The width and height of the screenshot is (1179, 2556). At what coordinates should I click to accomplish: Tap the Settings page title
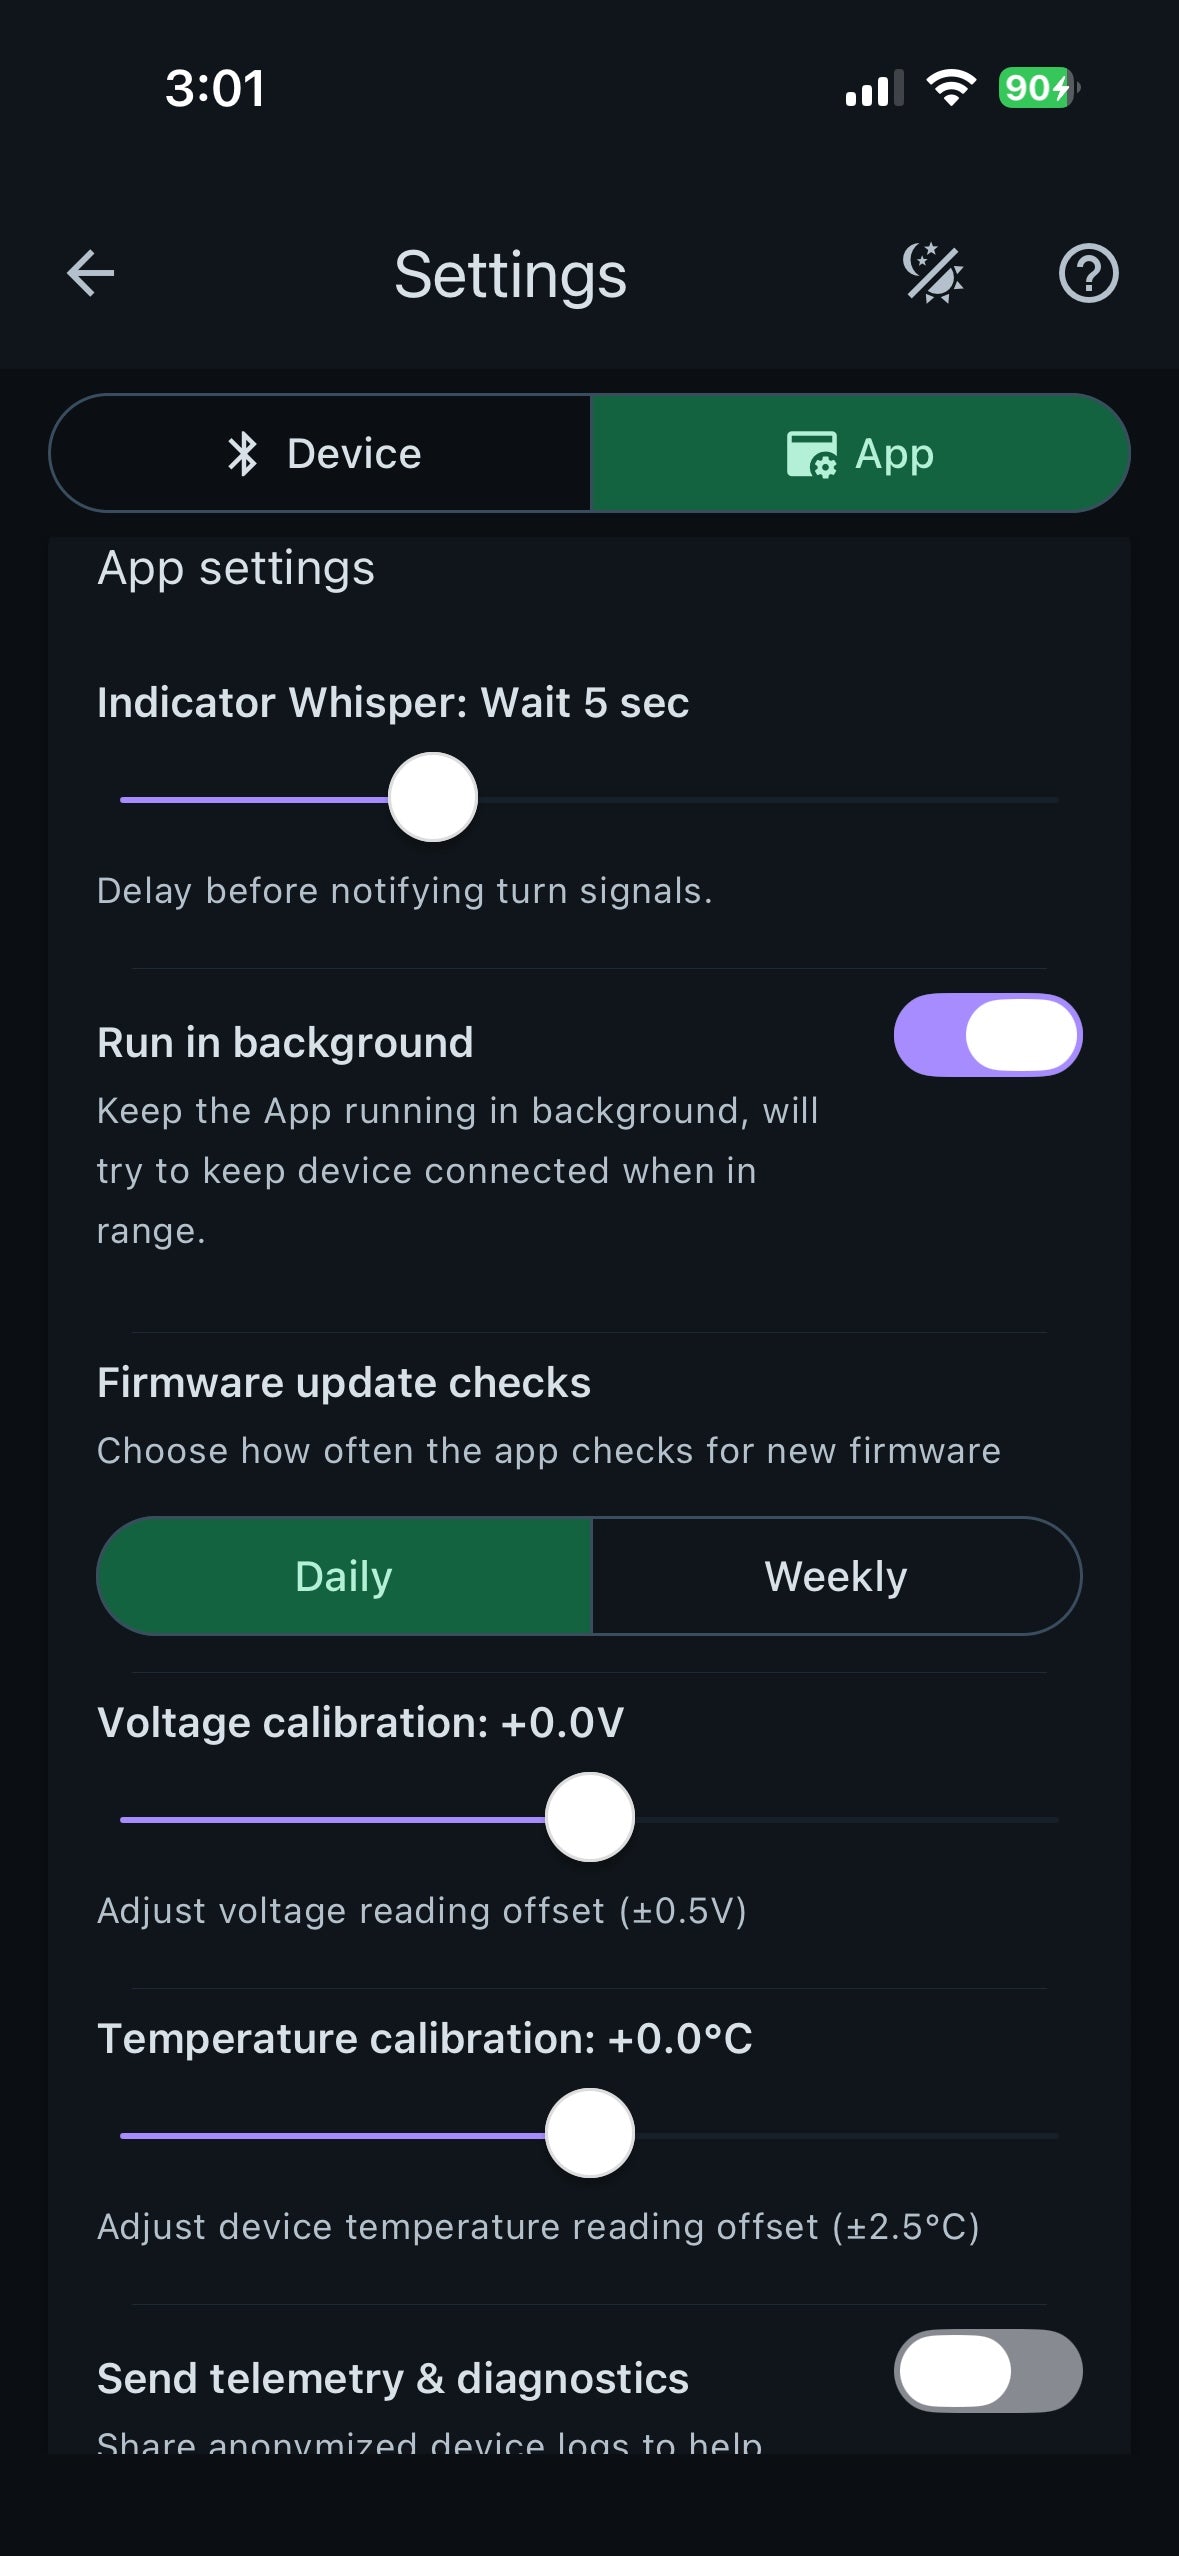tap(510, 275)
